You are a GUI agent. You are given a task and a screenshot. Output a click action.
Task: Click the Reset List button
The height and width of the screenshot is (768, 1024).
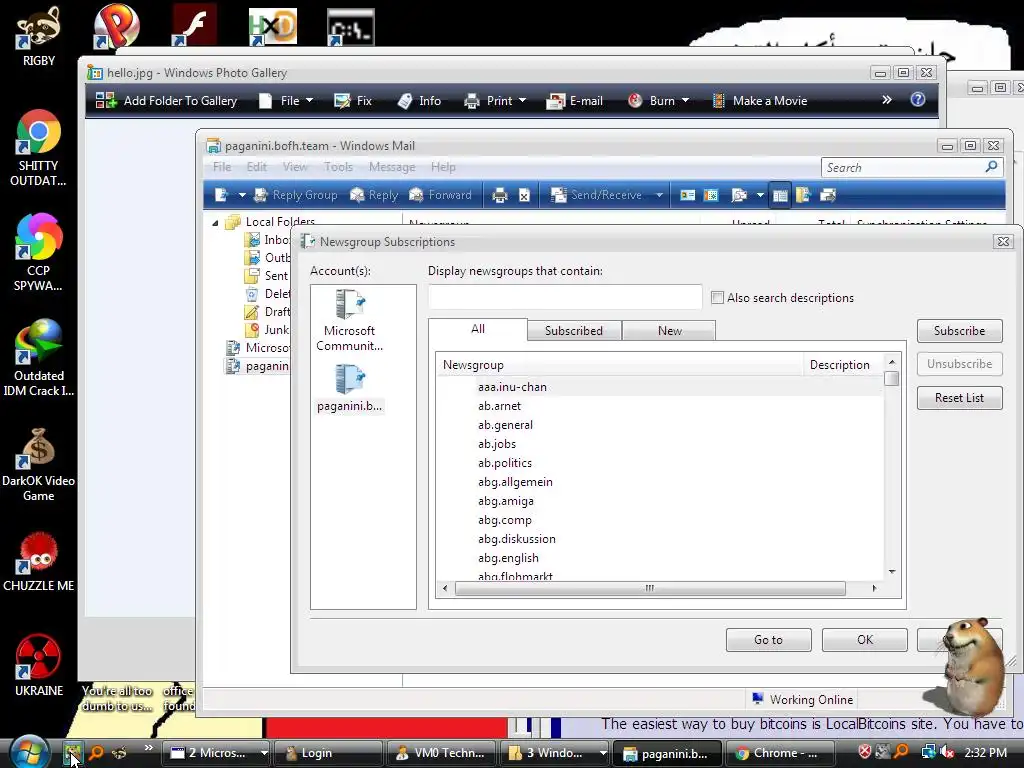point(959,398)
